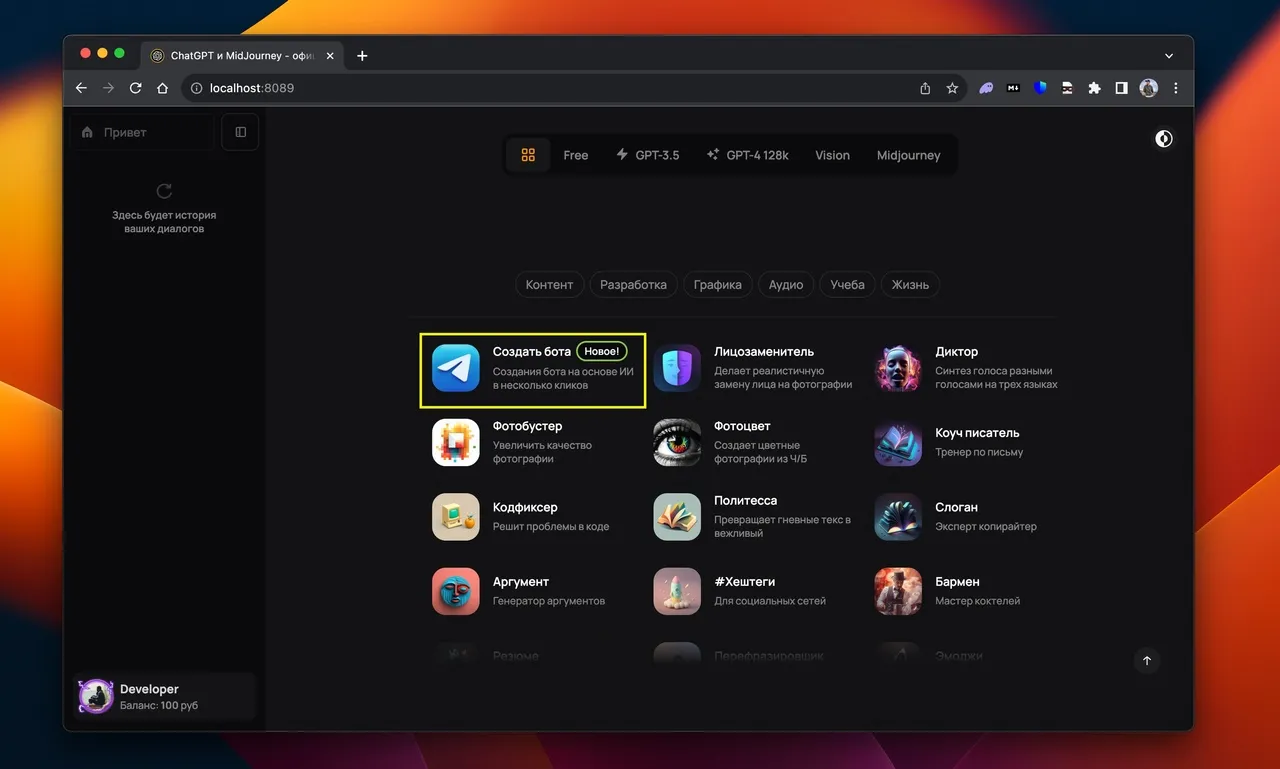Bookmark this page with the star
The image size is (1280, 769).
point(952,88)
